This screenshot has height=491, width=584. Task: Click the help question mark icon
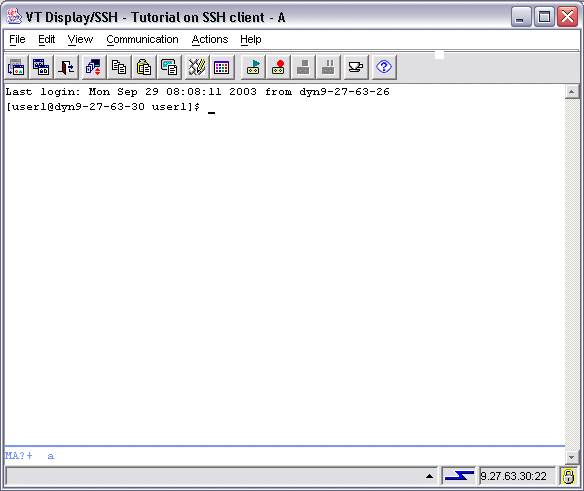(x=384, y=67)
